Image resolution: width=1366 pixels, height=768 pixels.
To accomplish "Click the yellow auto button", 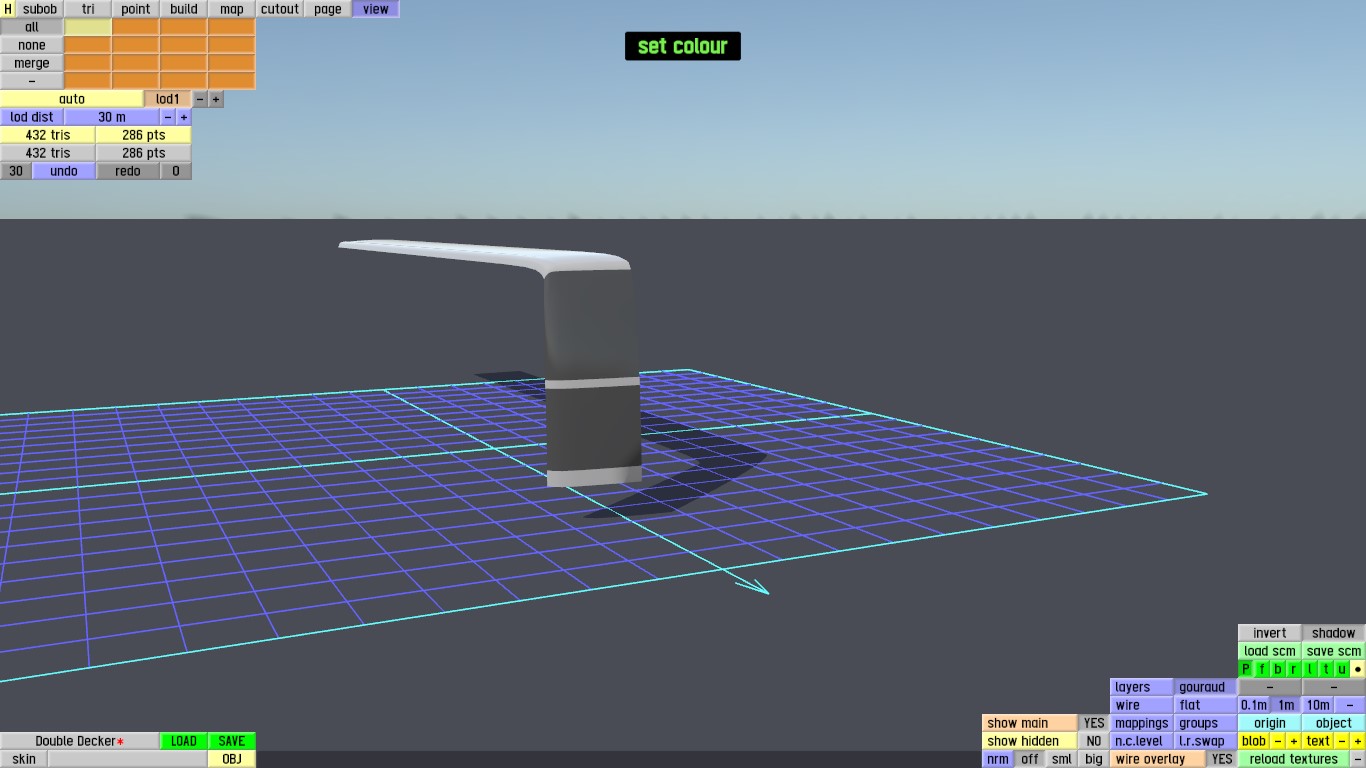I will [x=72, y=99].
